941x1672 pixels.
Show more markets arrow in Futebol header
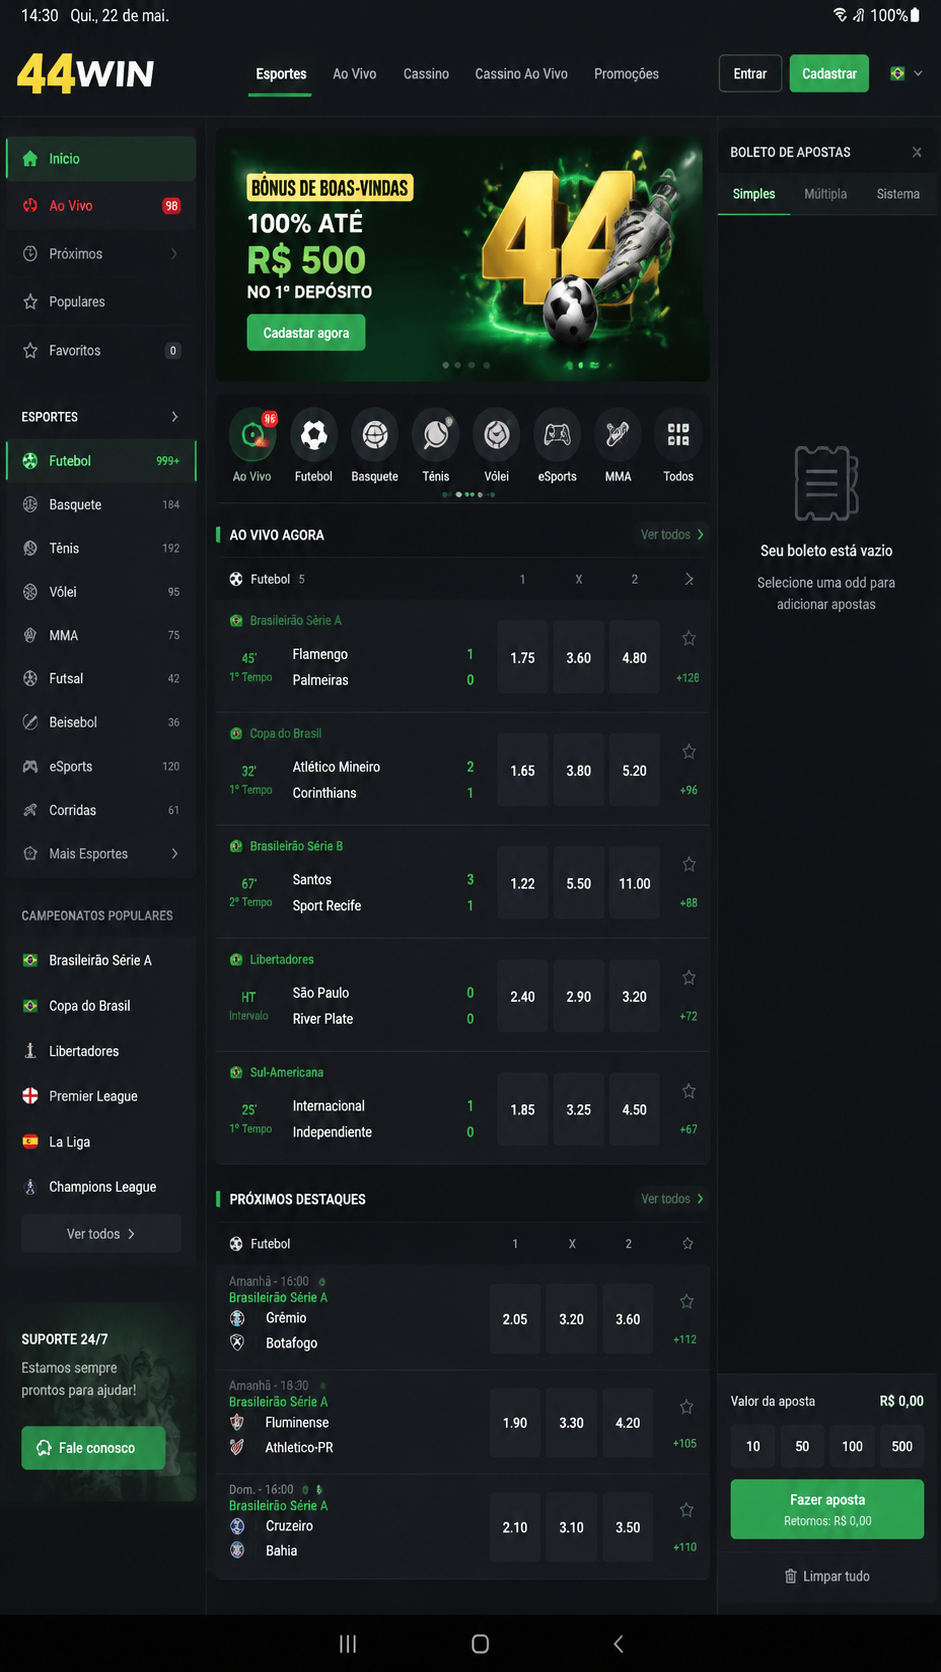coord(689,579)
